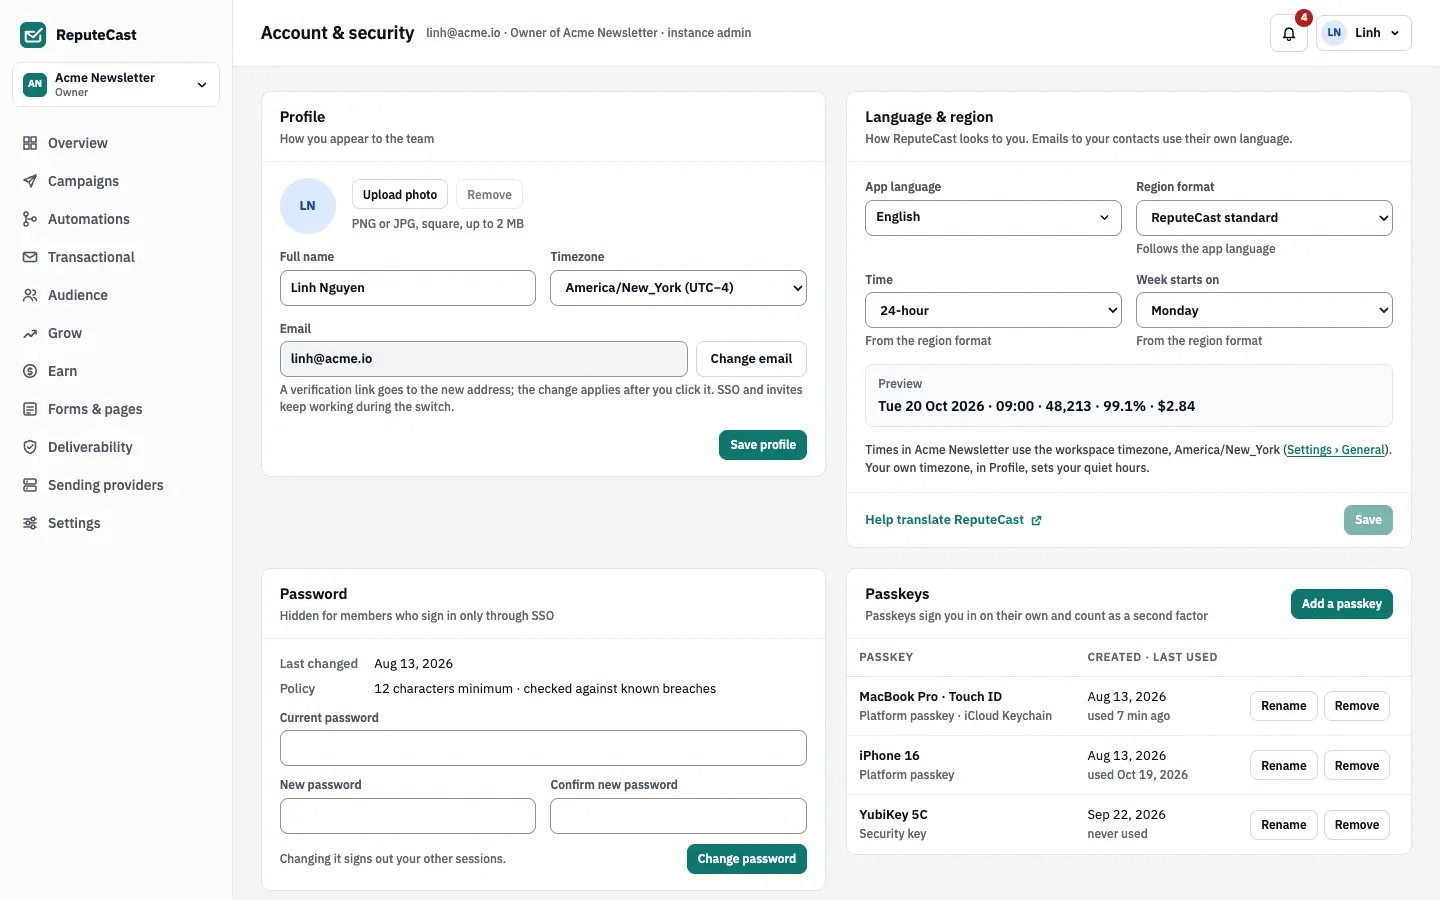The image size is (1440, 900).
Task: Click the Audience people icon
Action: [x=30, y=295]
